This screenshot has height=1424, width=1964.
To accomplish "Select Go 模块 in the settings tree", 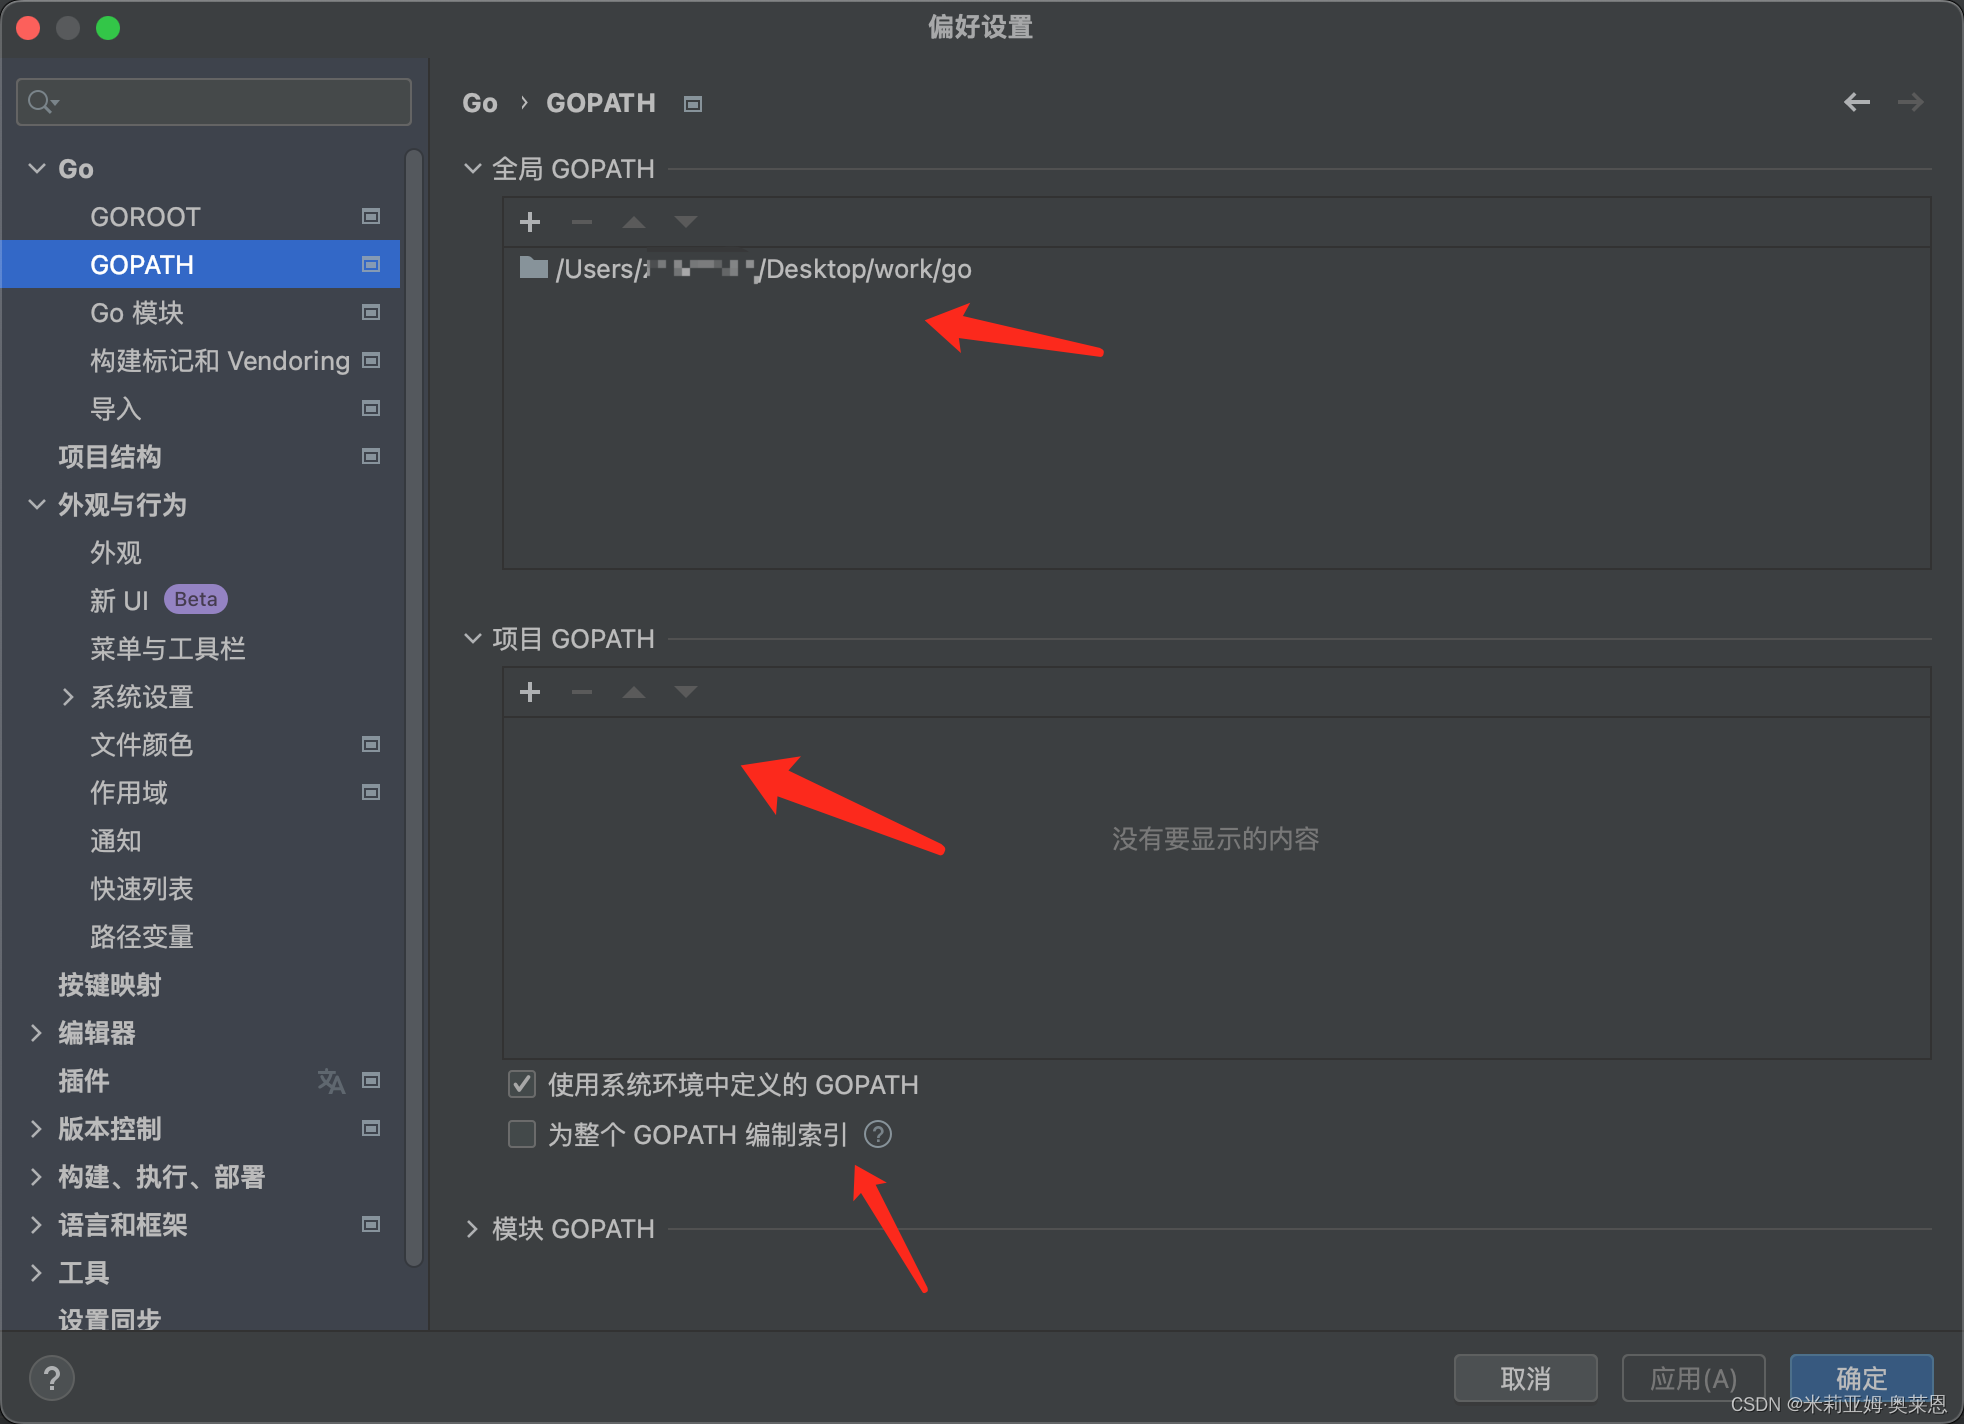I will click(x=137, y=313).
